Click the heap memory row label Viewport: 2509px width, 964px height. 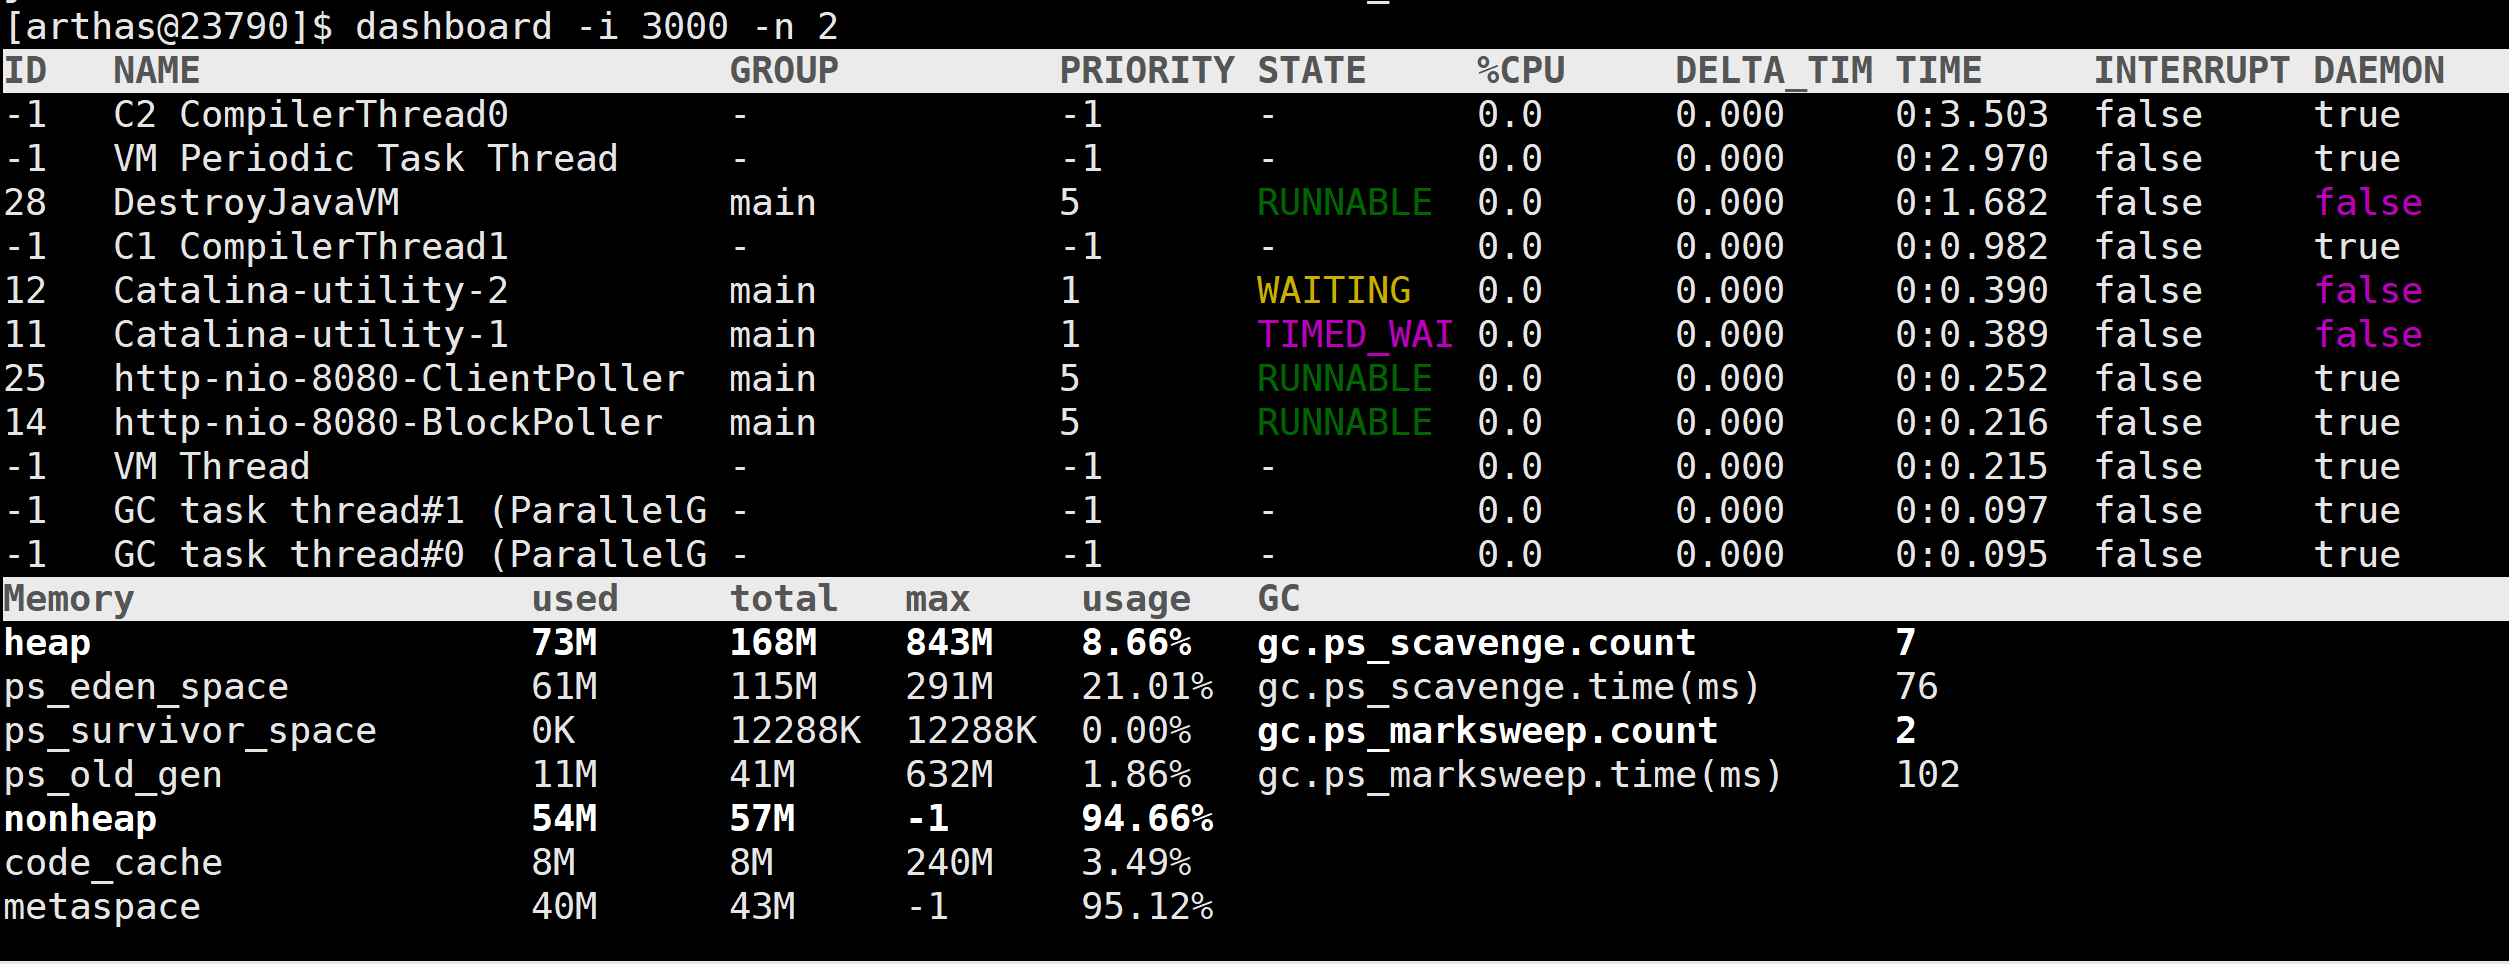[47, 642]
